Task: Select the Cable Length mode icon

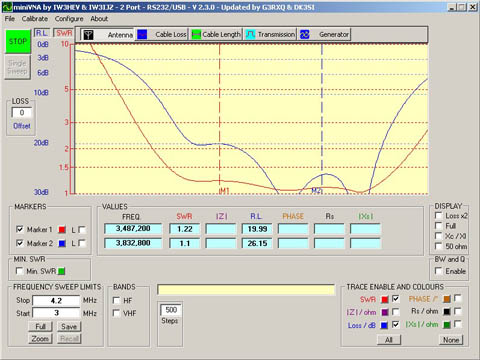Action: pyautogui.click(x=196, y=35)
